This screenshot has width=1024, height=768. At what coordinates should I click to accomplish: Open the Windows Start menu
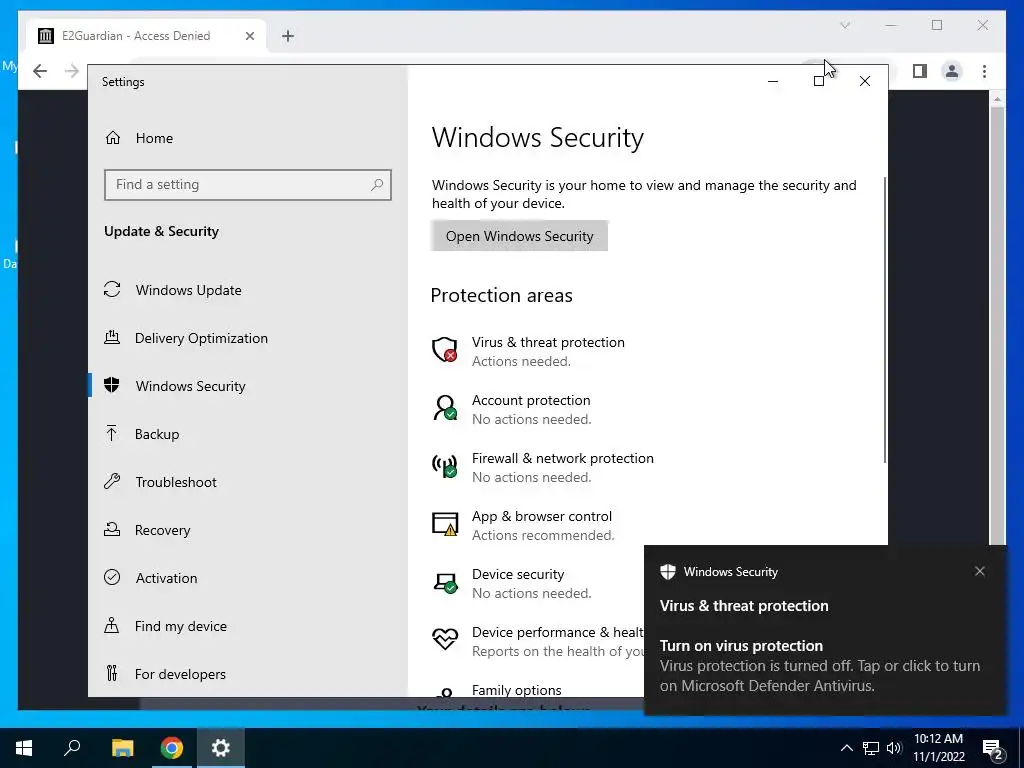[24, 748]
